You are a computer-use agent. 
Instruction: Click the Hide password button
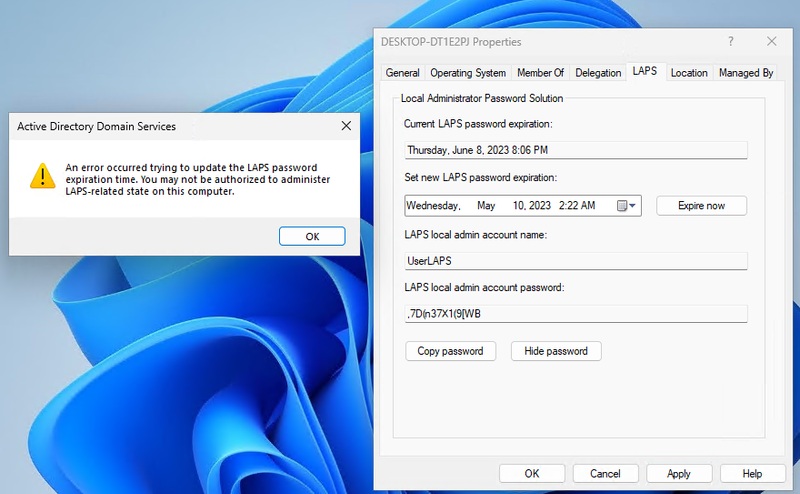click(x=556, y=351)
